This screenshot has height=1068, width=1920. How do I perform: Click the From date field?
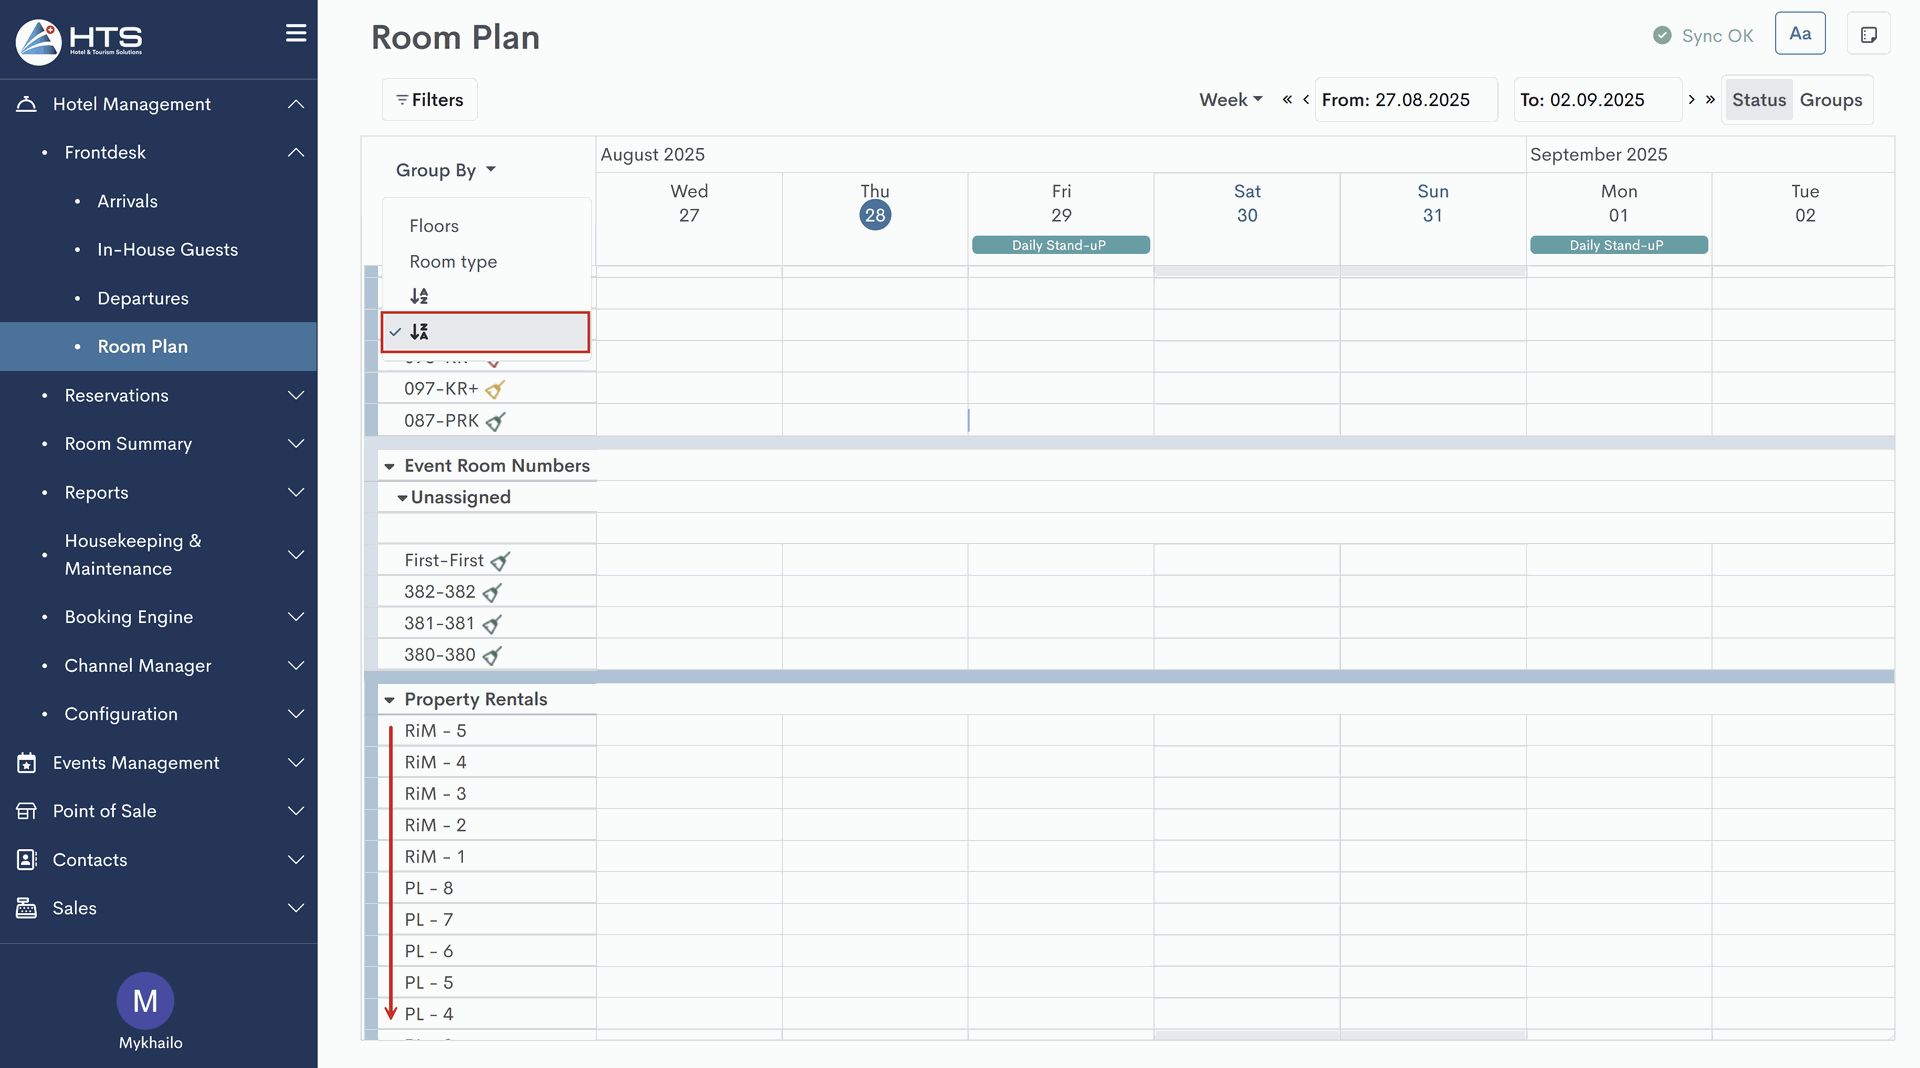[x=1405, y=100]
